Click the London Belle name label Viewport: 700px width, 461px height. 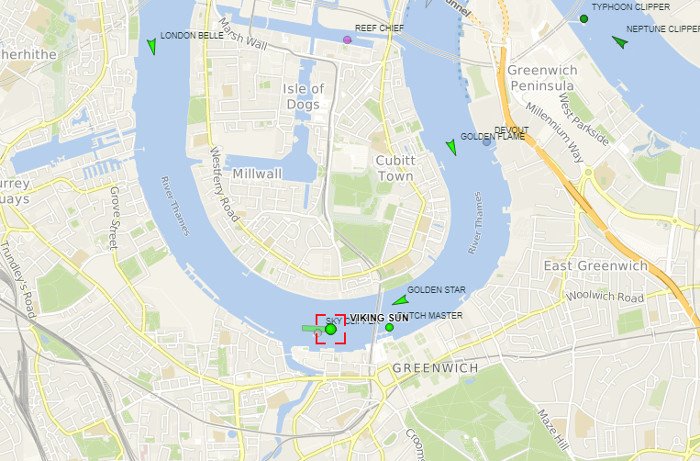(192, 36)
